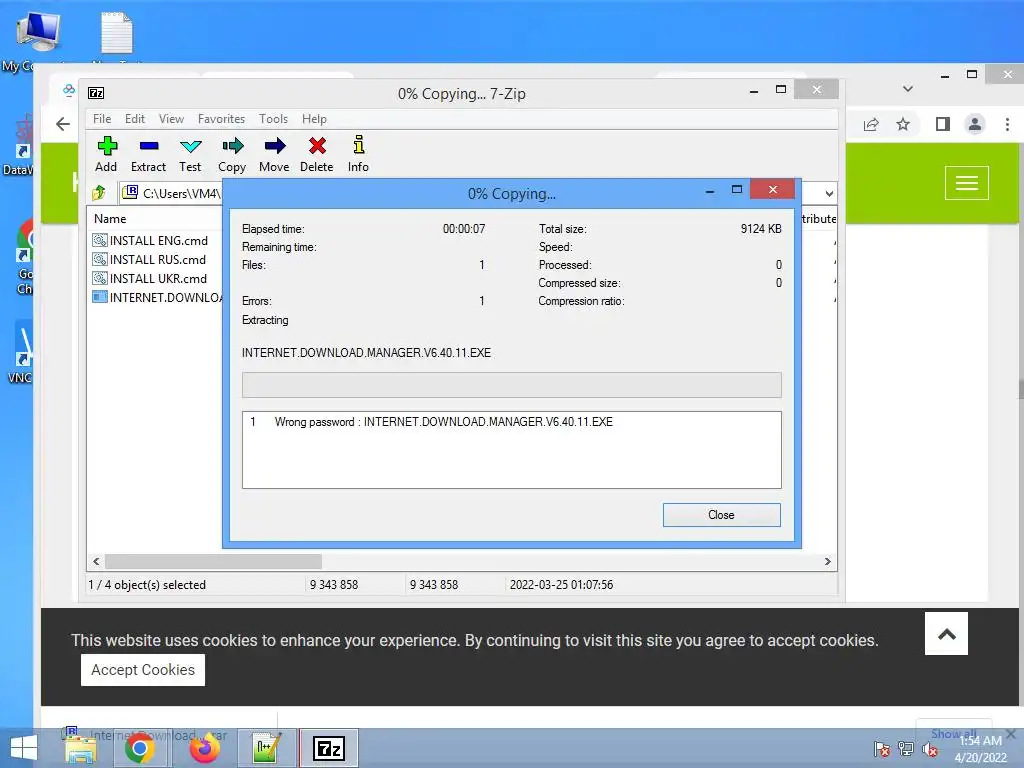Open Chrome three-dot menu

[1007, 124]
